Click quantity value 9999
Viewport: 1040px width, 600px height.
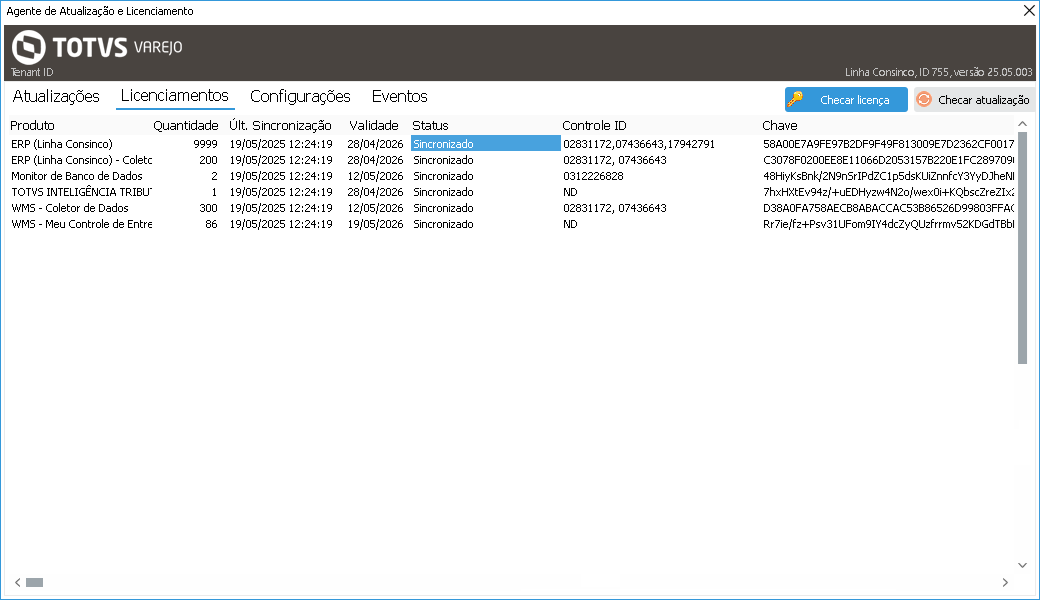(205, 144)
